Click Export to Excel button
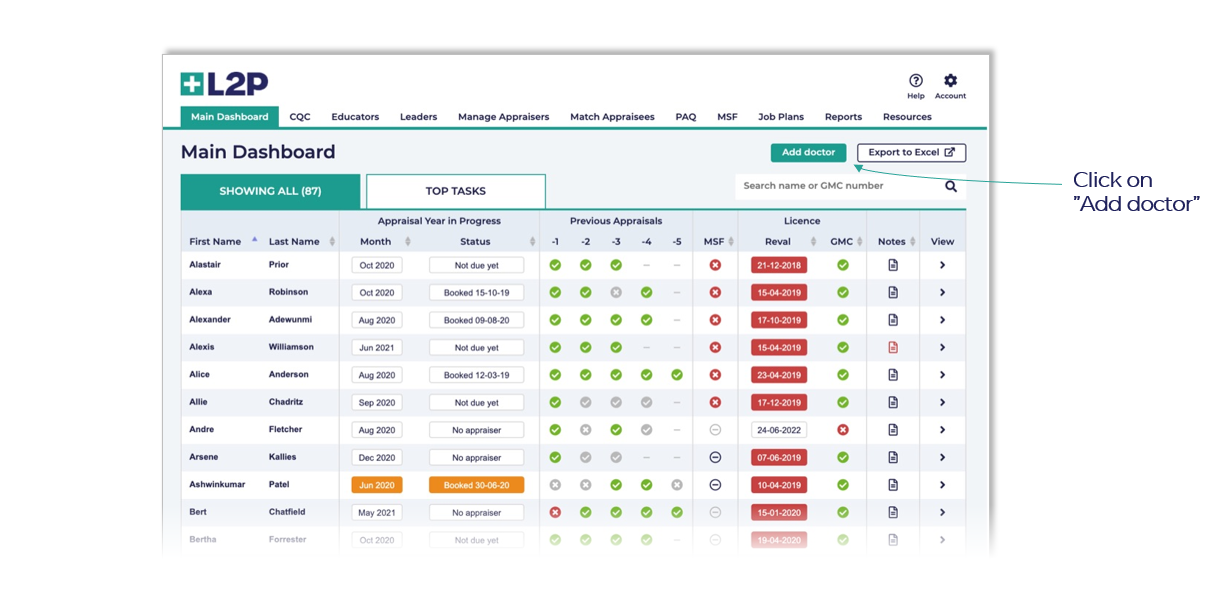The image size is (1226, 601). click(911, 153)
